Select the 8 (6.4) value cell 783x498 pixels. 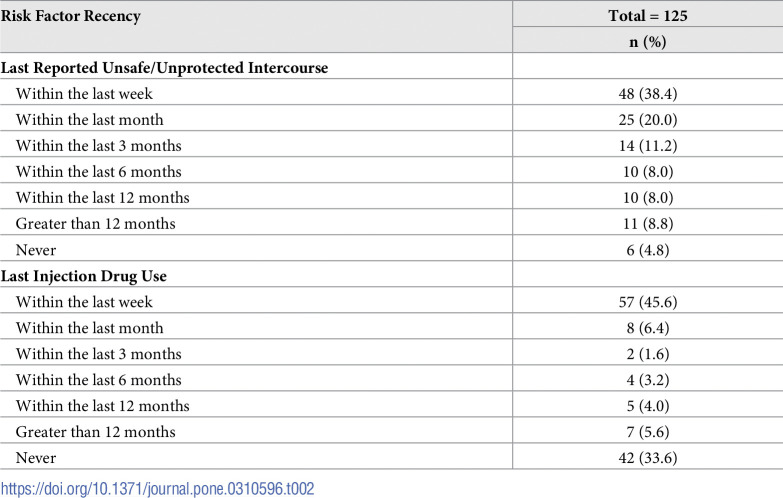coord(648,328)
